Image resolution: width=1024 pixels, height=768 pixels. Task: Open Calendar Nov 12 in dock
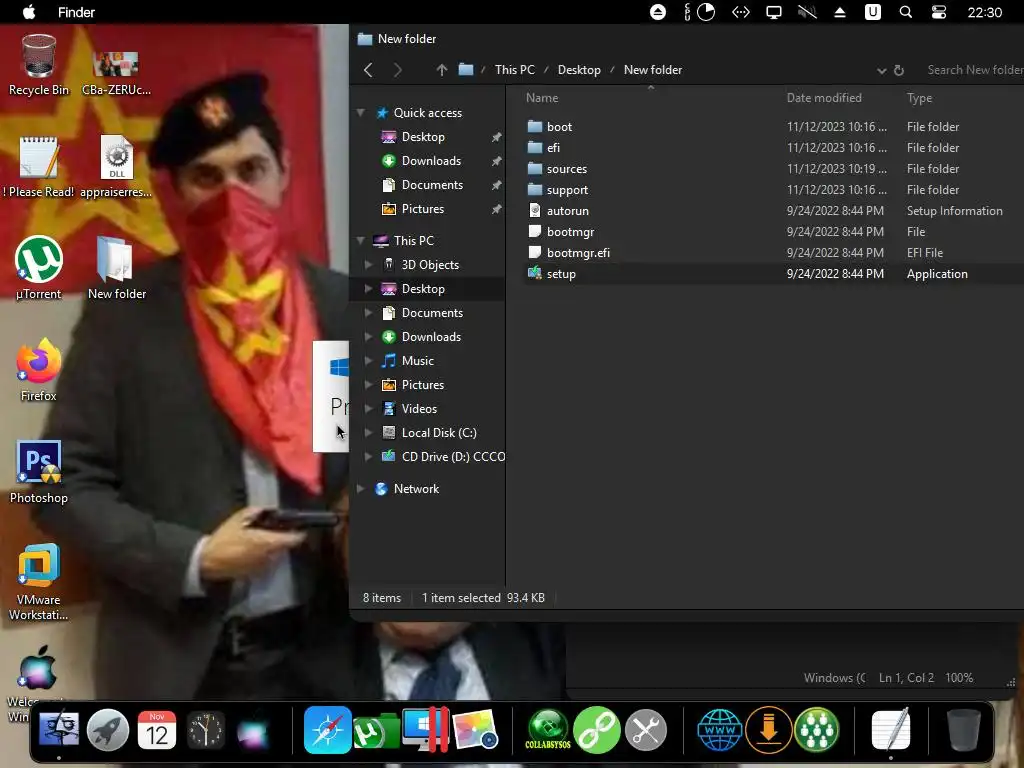tap(157, 729)
